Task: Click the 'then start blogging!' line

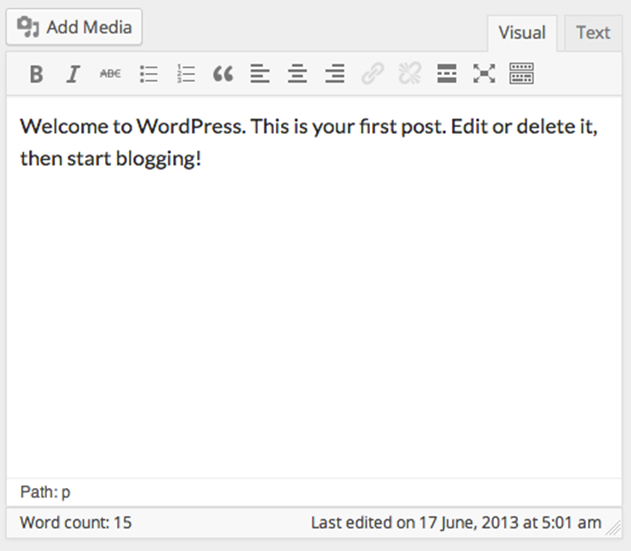Action: click(111, 159)
